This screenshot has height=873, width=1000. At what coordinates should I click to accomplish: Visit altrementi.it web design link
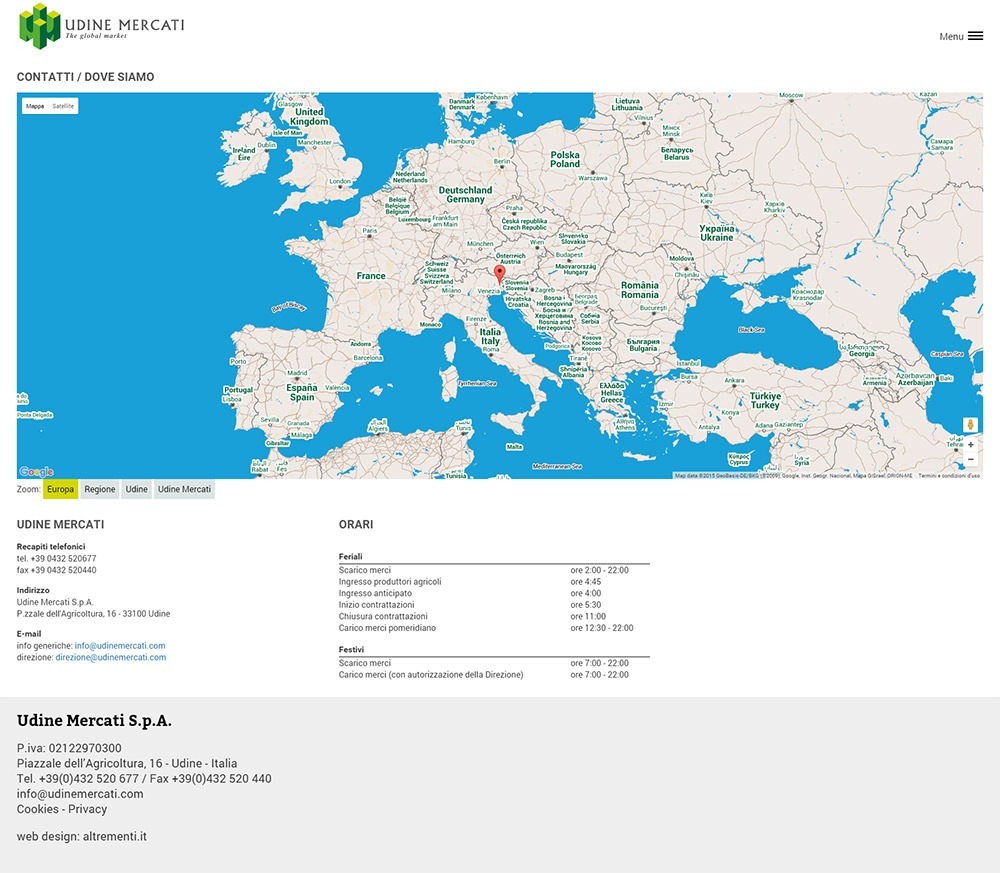pos(114,836)
